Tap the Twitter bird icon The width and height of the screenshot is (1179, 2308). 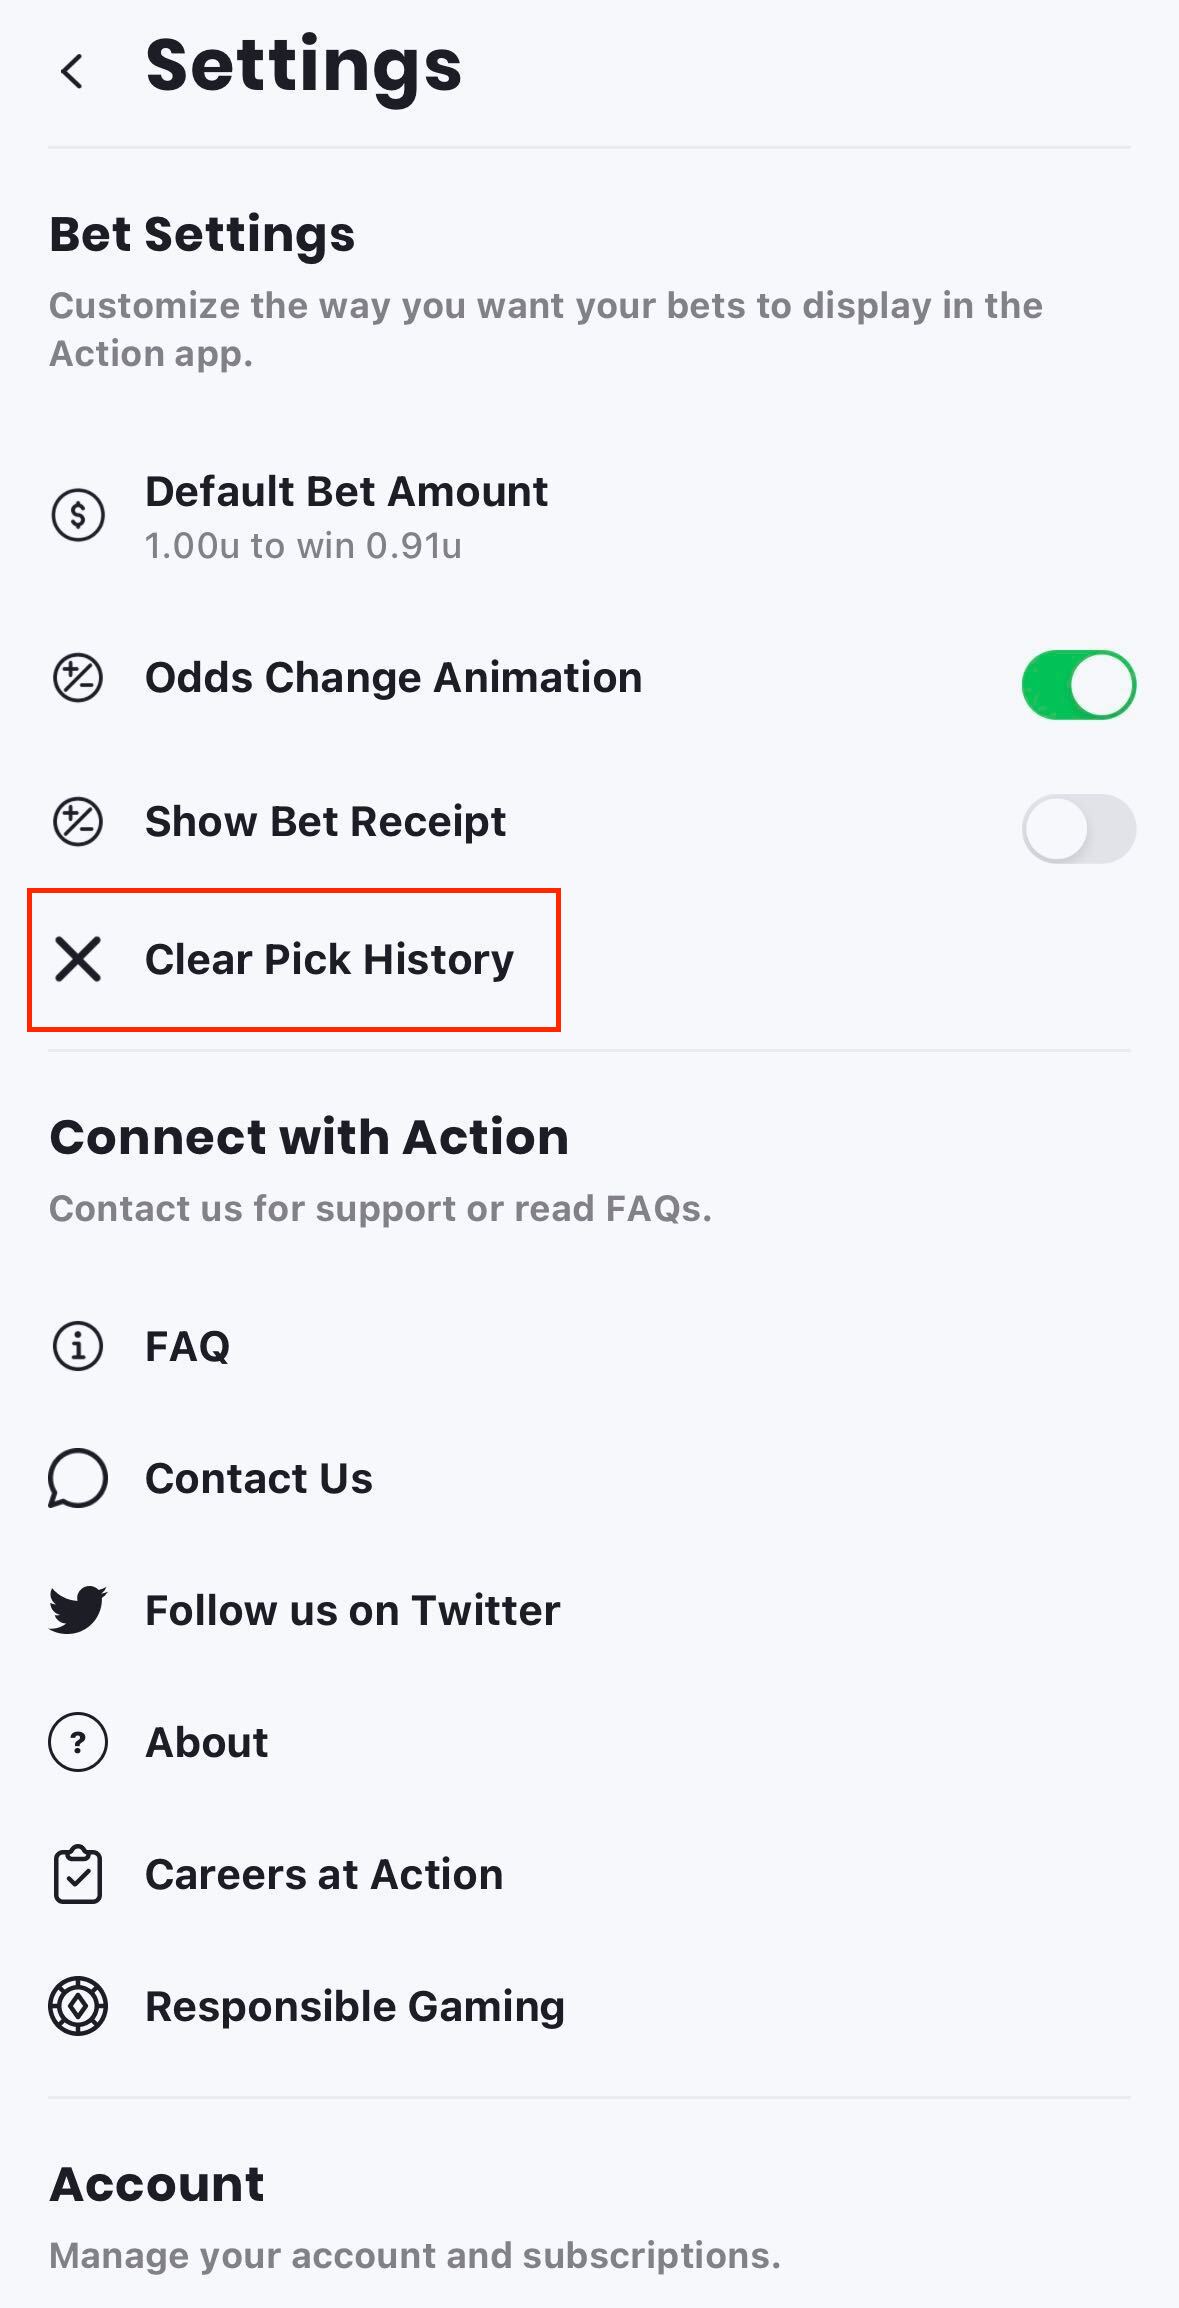point(78,1610)
